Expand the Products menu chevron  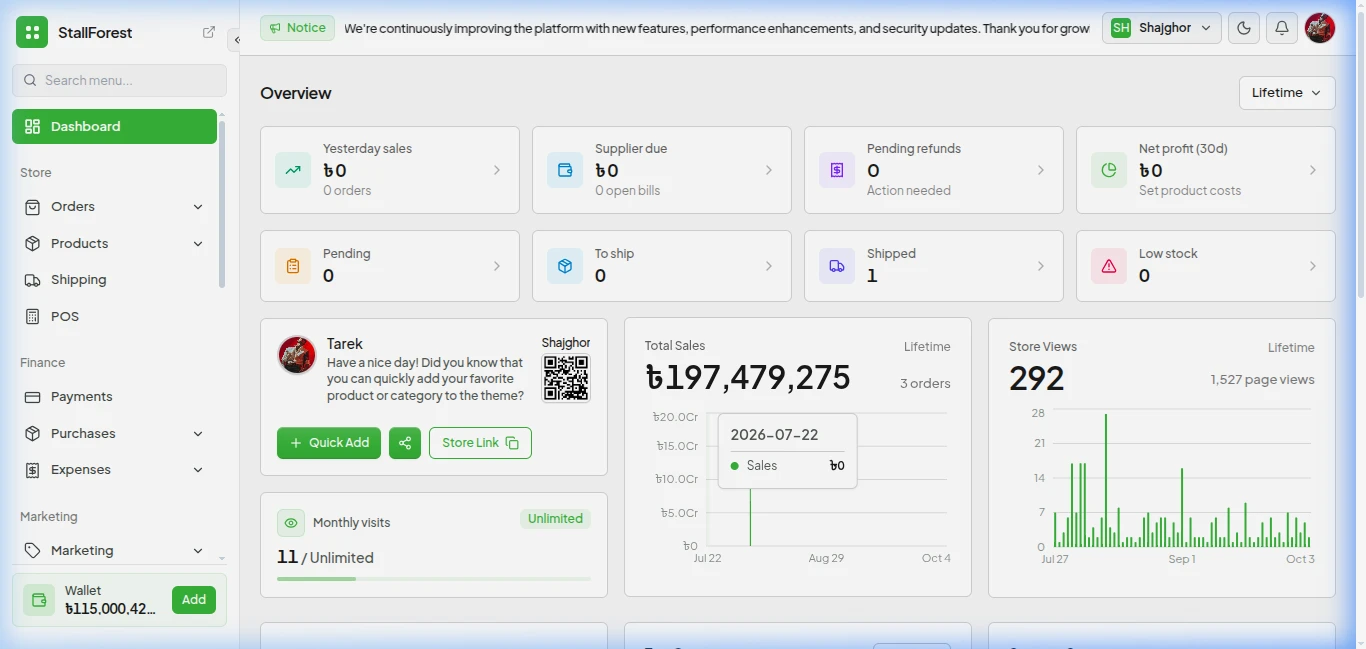click(198, 244)
